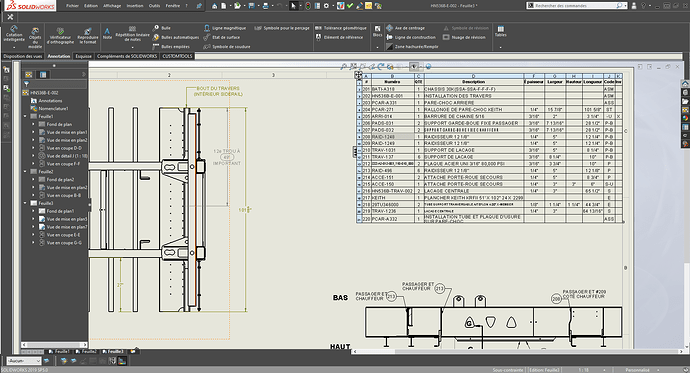Image resolution: width=690 pixels, height=373 pixels.
Task: Click balloon 208 near CÔTÉ CHAUFFEUR
Action: coord(556,299)
